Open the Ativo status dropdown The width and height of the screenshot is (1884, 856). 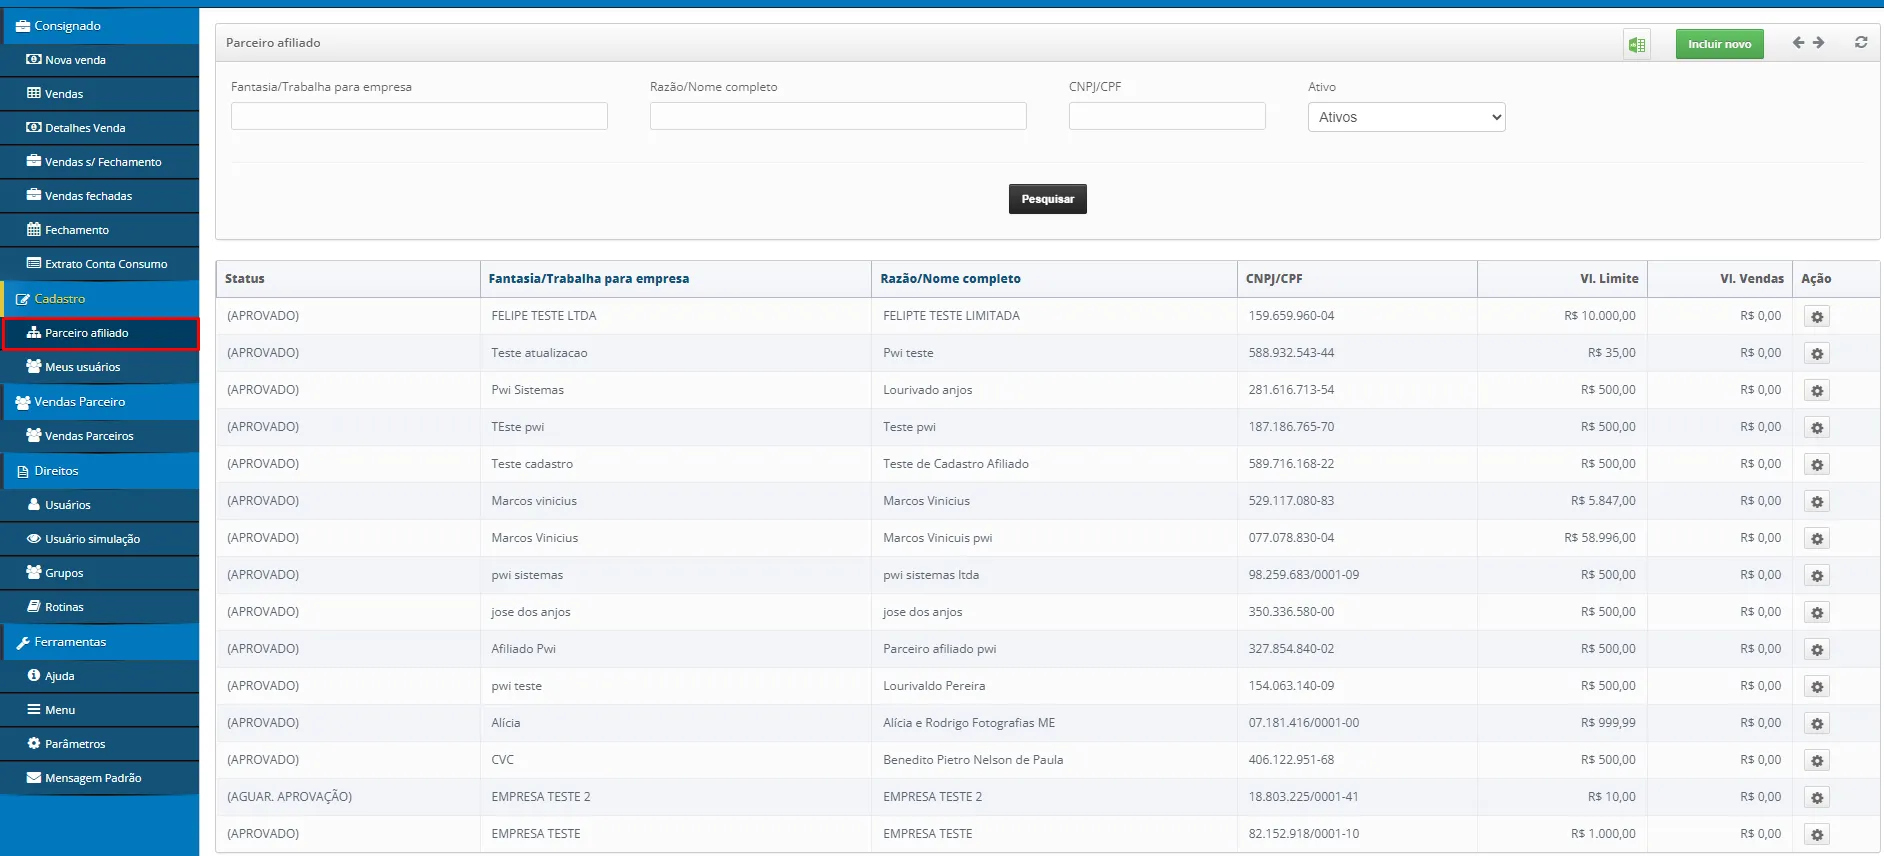(x=1406, y=117)
